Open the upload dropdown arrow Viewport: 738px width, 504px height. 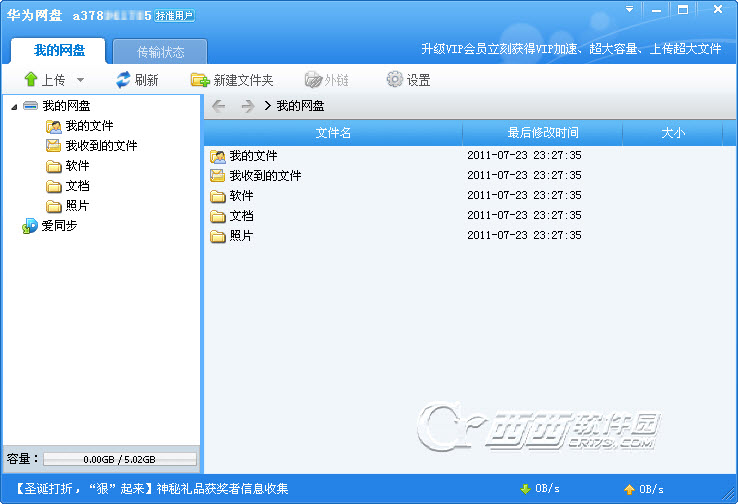pos(80,80)
